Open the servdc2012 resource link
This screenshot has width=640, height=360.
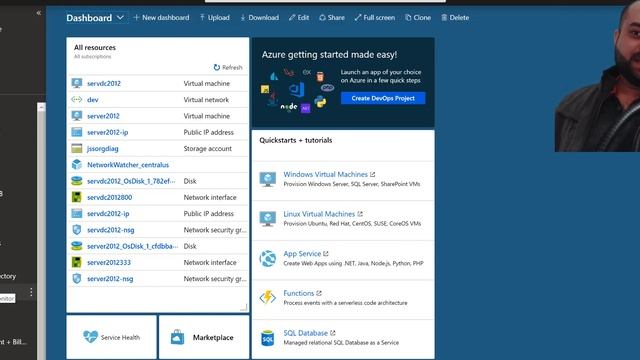pos(104,83)
